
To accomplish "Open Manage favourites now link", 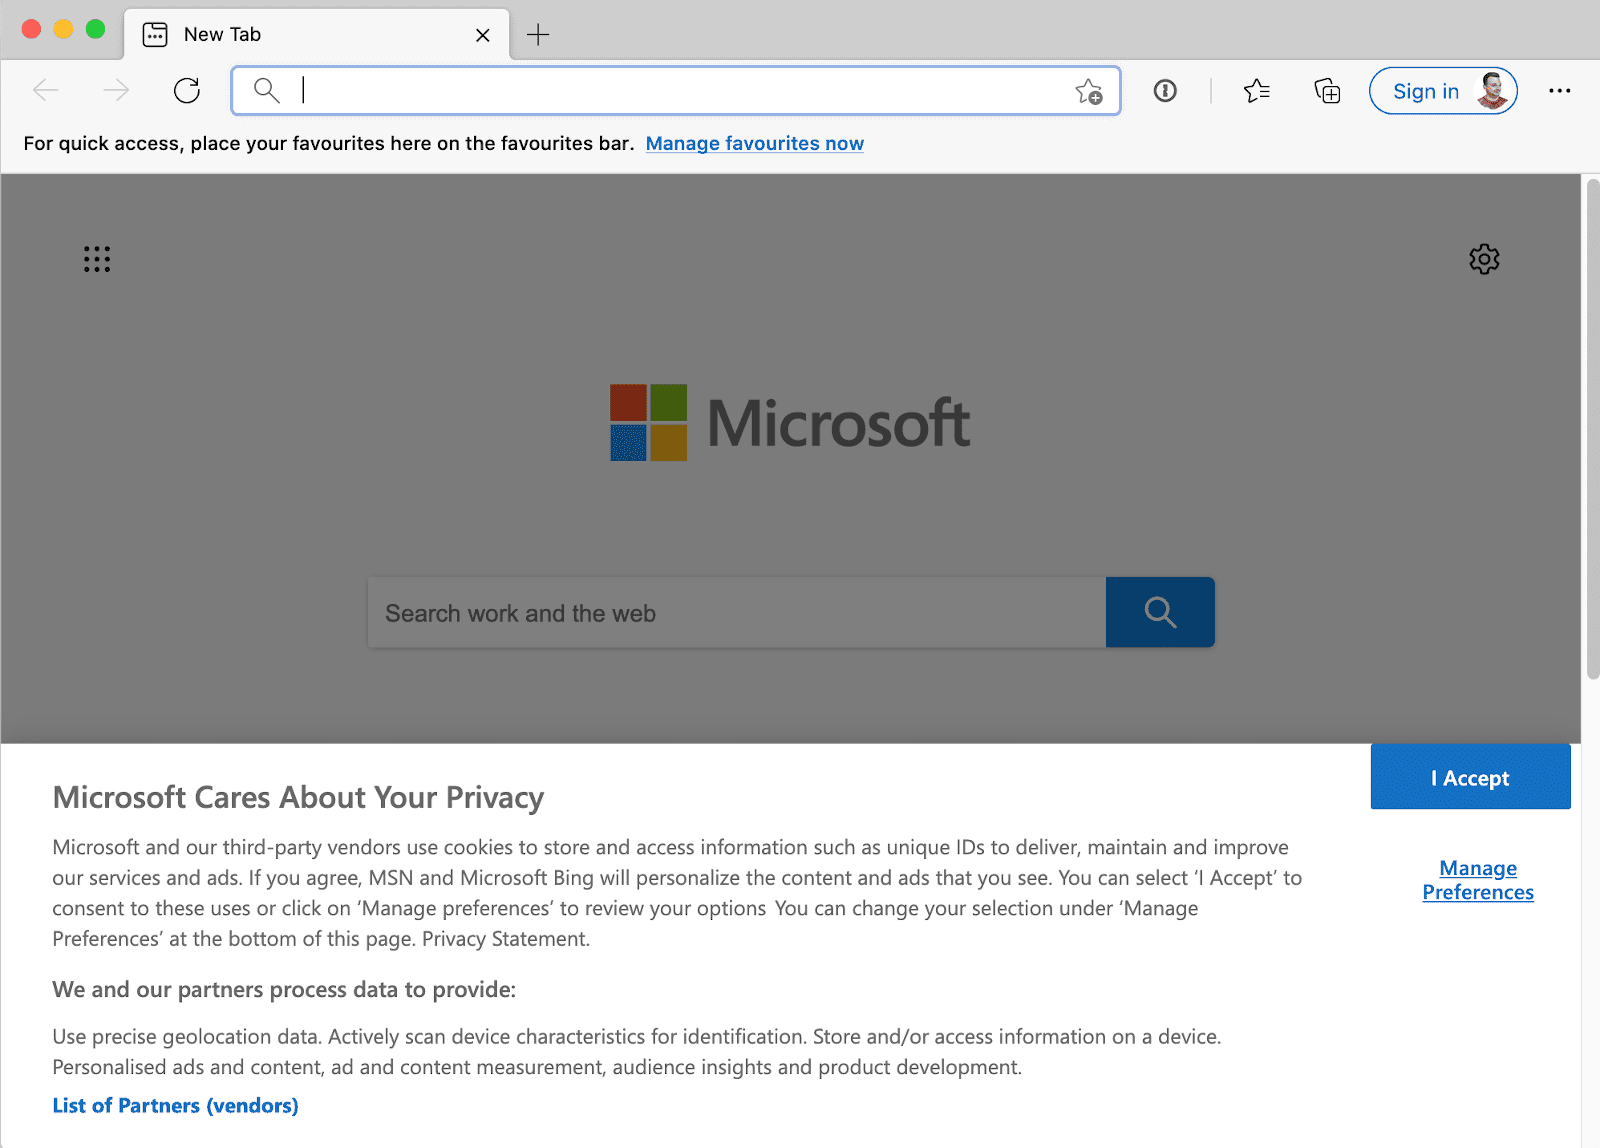I will (x=755, y=143).
